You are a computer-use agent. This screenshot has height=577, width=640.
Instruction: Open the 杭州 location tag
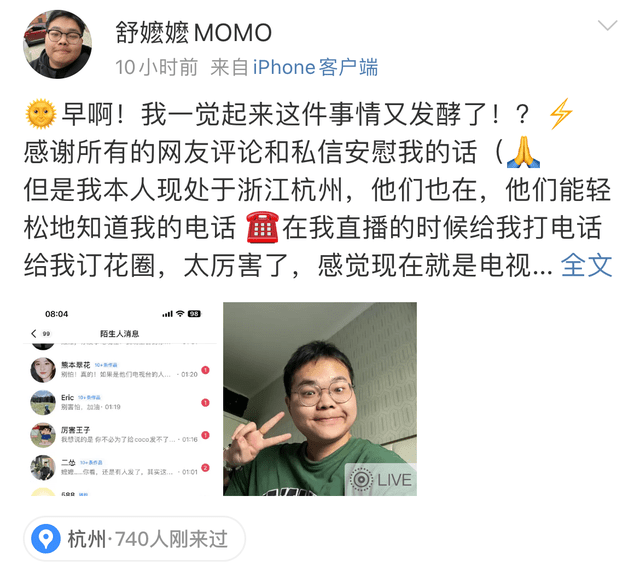click(x=135, y=539)
